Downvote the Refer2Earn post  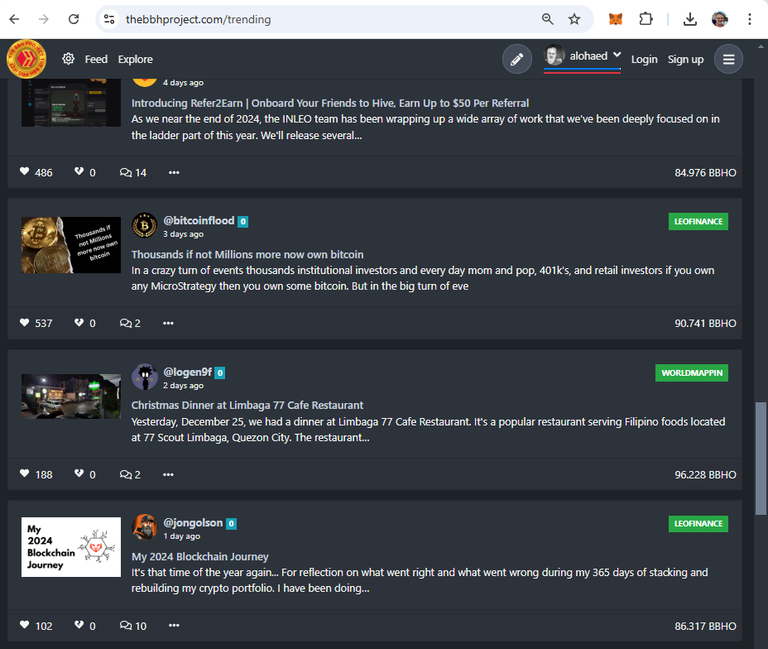79,171
